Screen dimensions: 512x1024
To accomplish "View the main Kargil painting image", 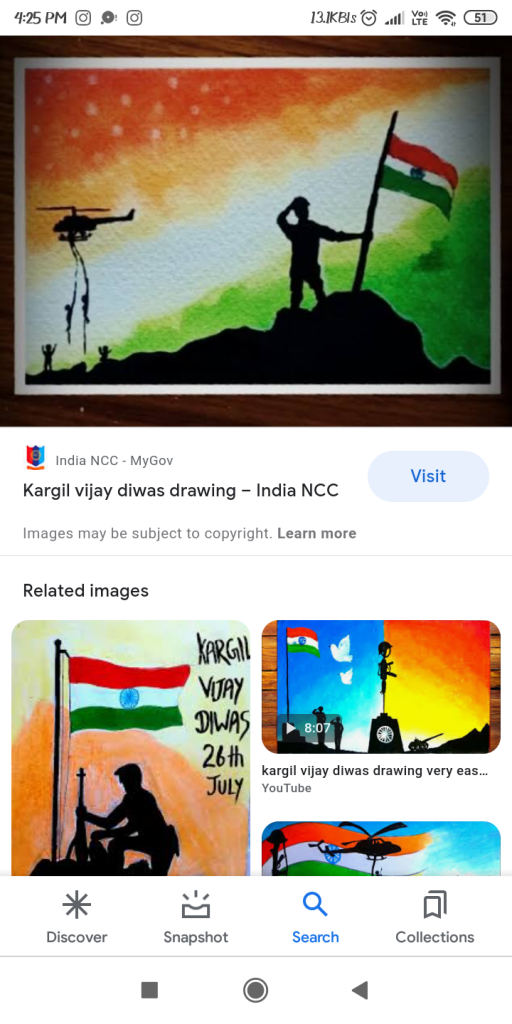I will point(256,231).
